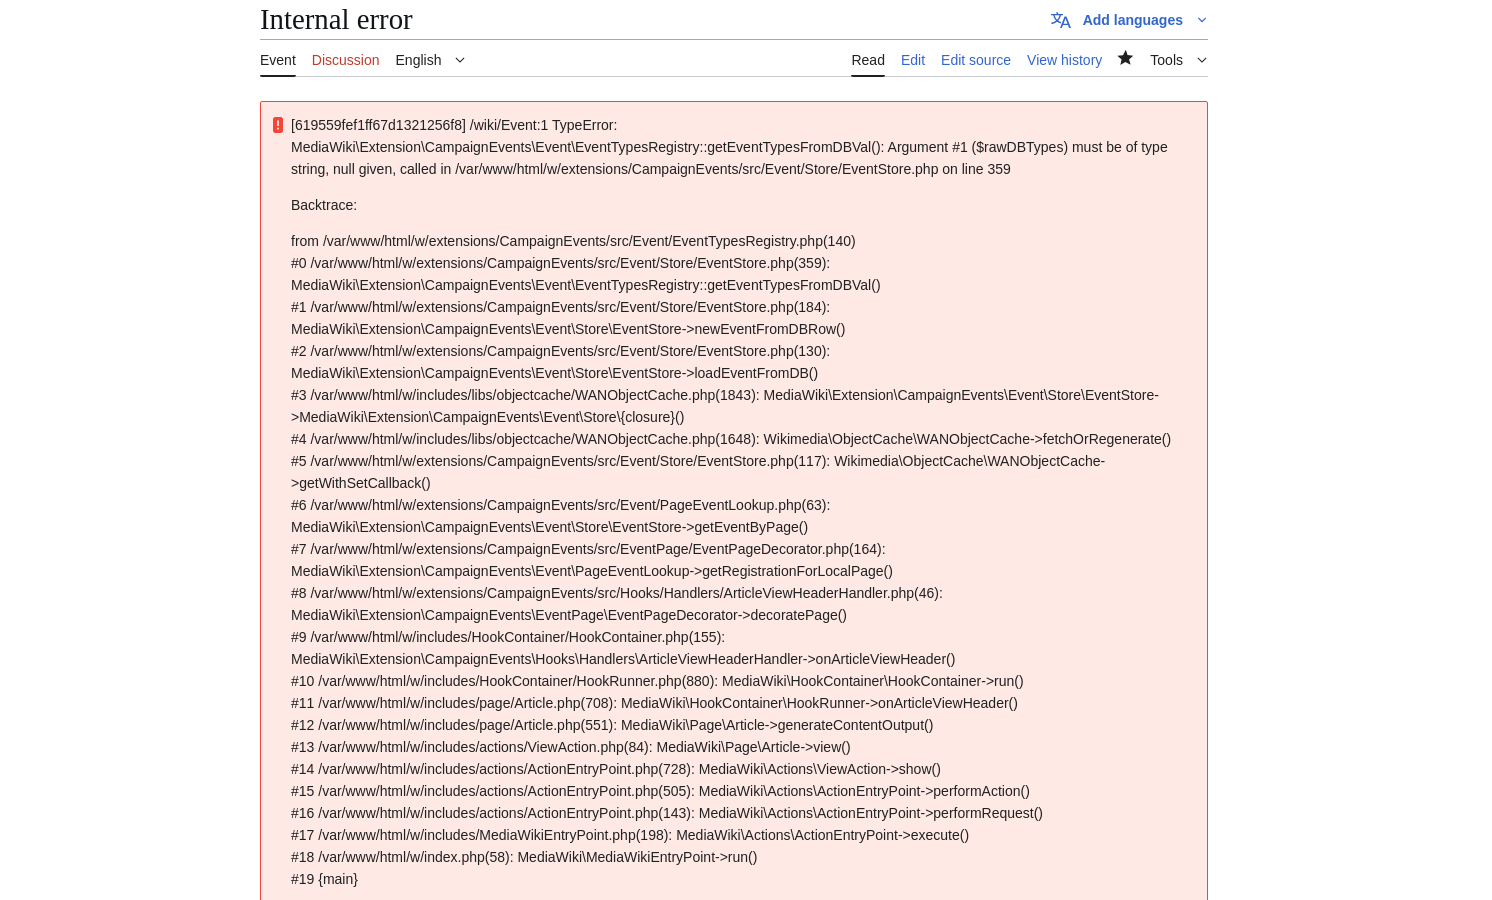Open the Tools menu label

pos(1166,60)
